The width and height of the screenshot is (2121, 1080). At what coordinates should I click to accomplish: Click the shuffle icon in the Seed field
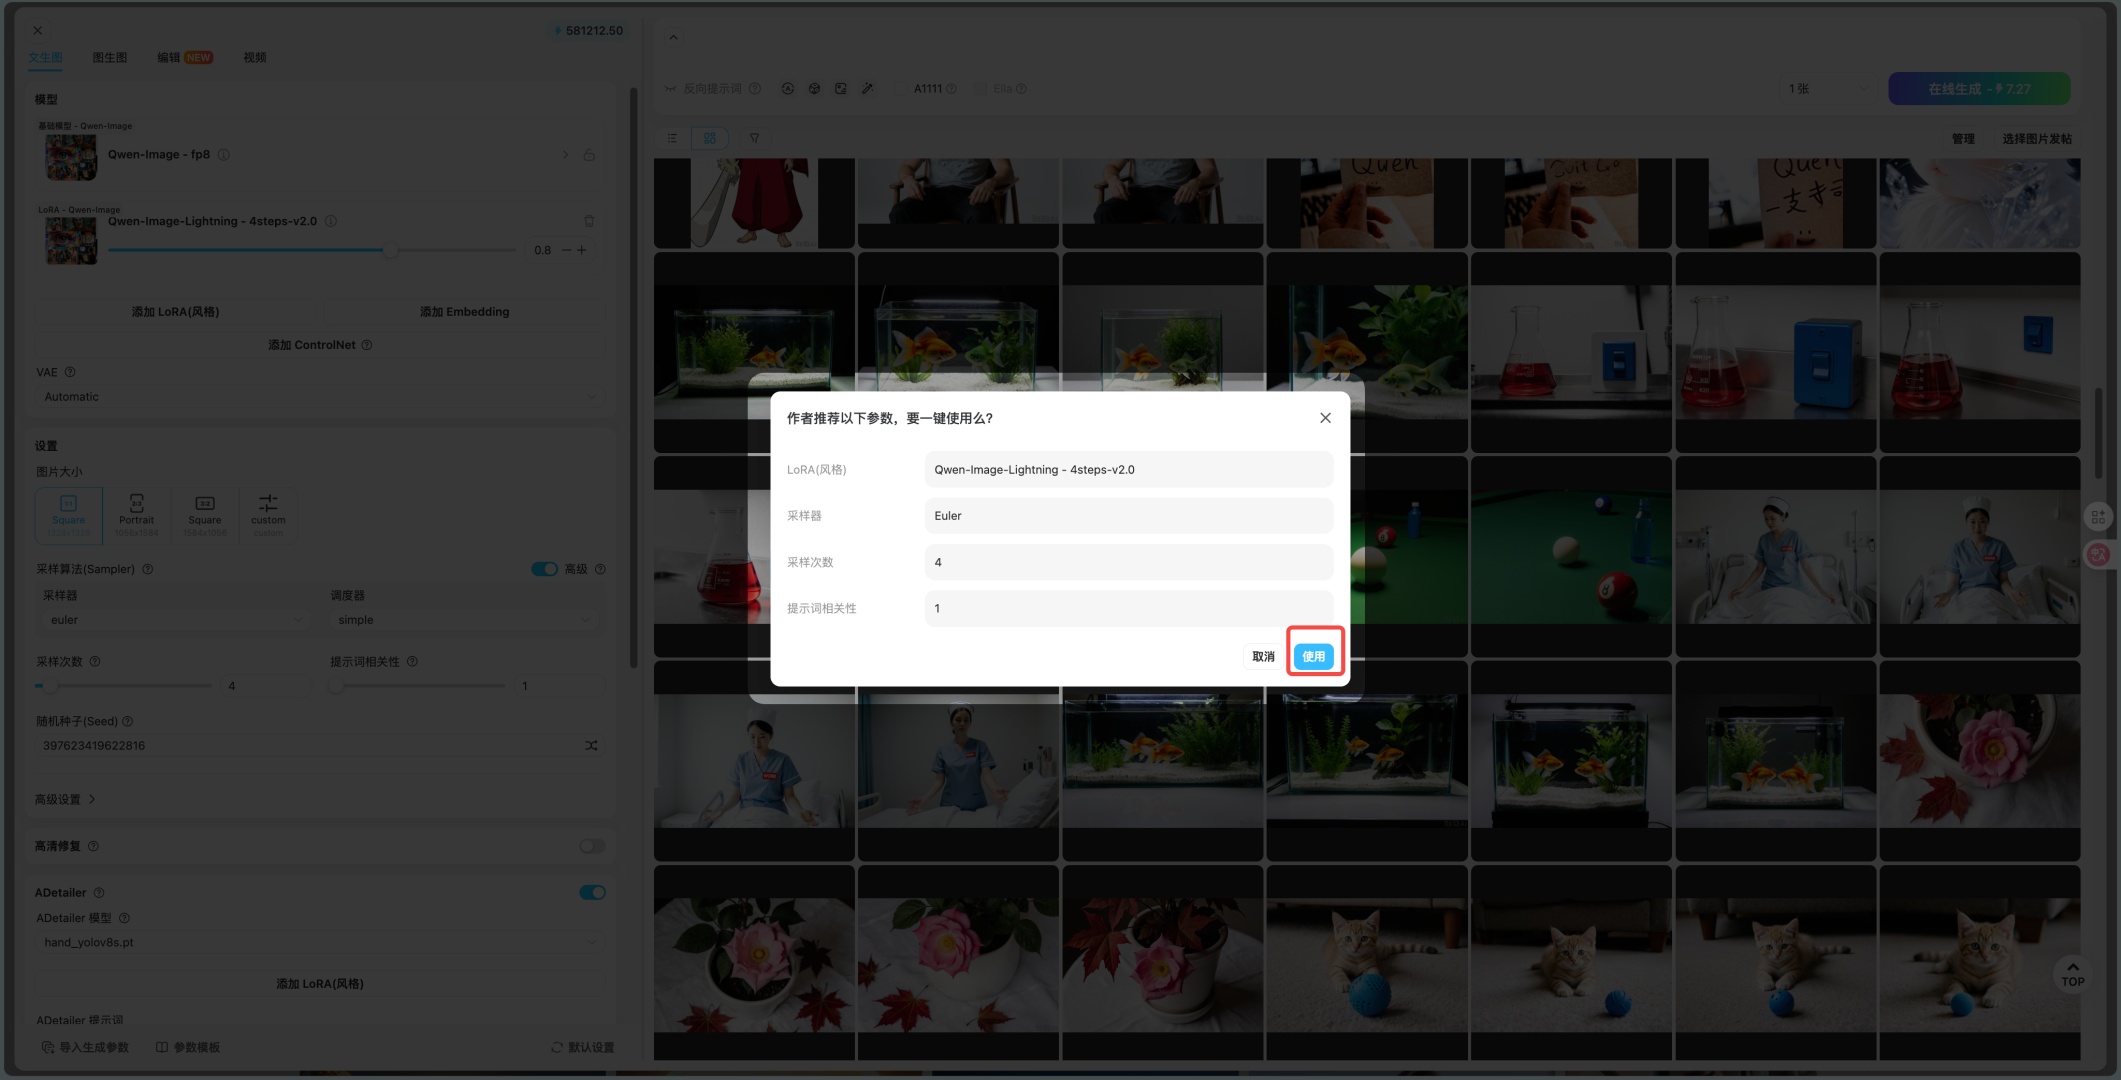click(x=591, y=745)
